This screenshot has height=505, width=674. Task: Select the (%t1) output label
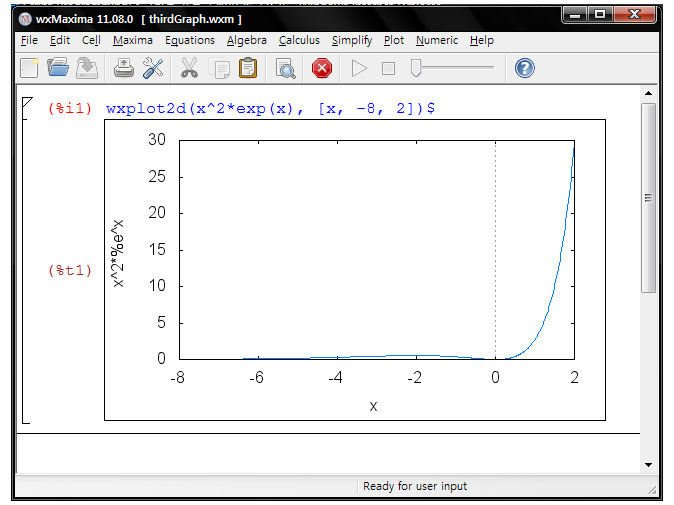(x=70, y=271)
